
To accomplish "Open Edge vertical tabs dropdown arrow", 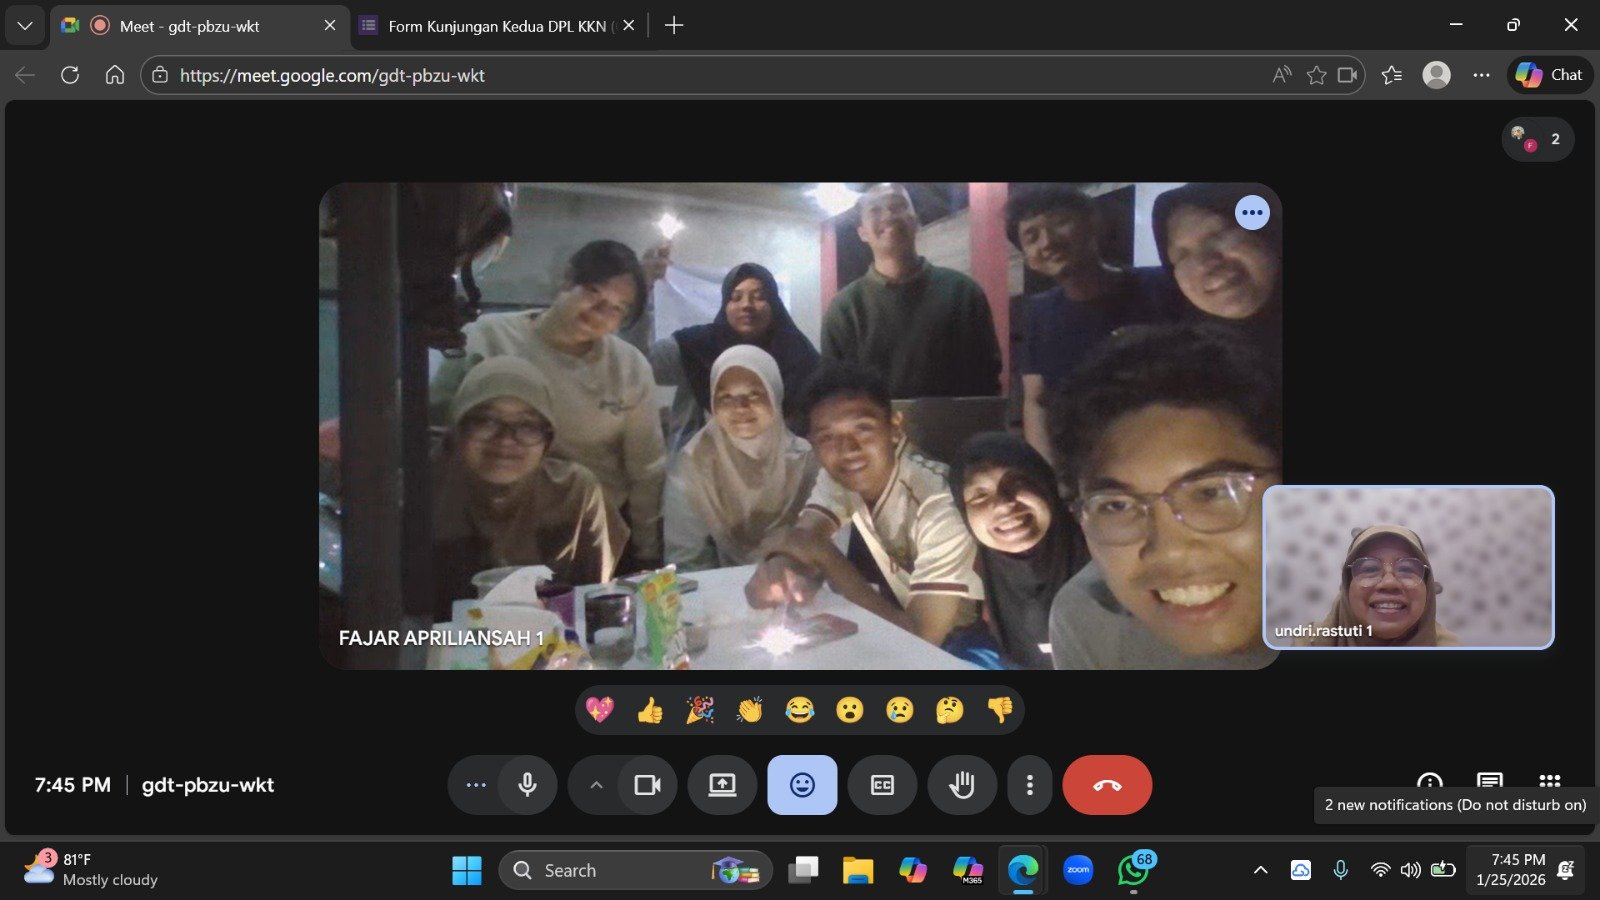I will click(24, 26).
